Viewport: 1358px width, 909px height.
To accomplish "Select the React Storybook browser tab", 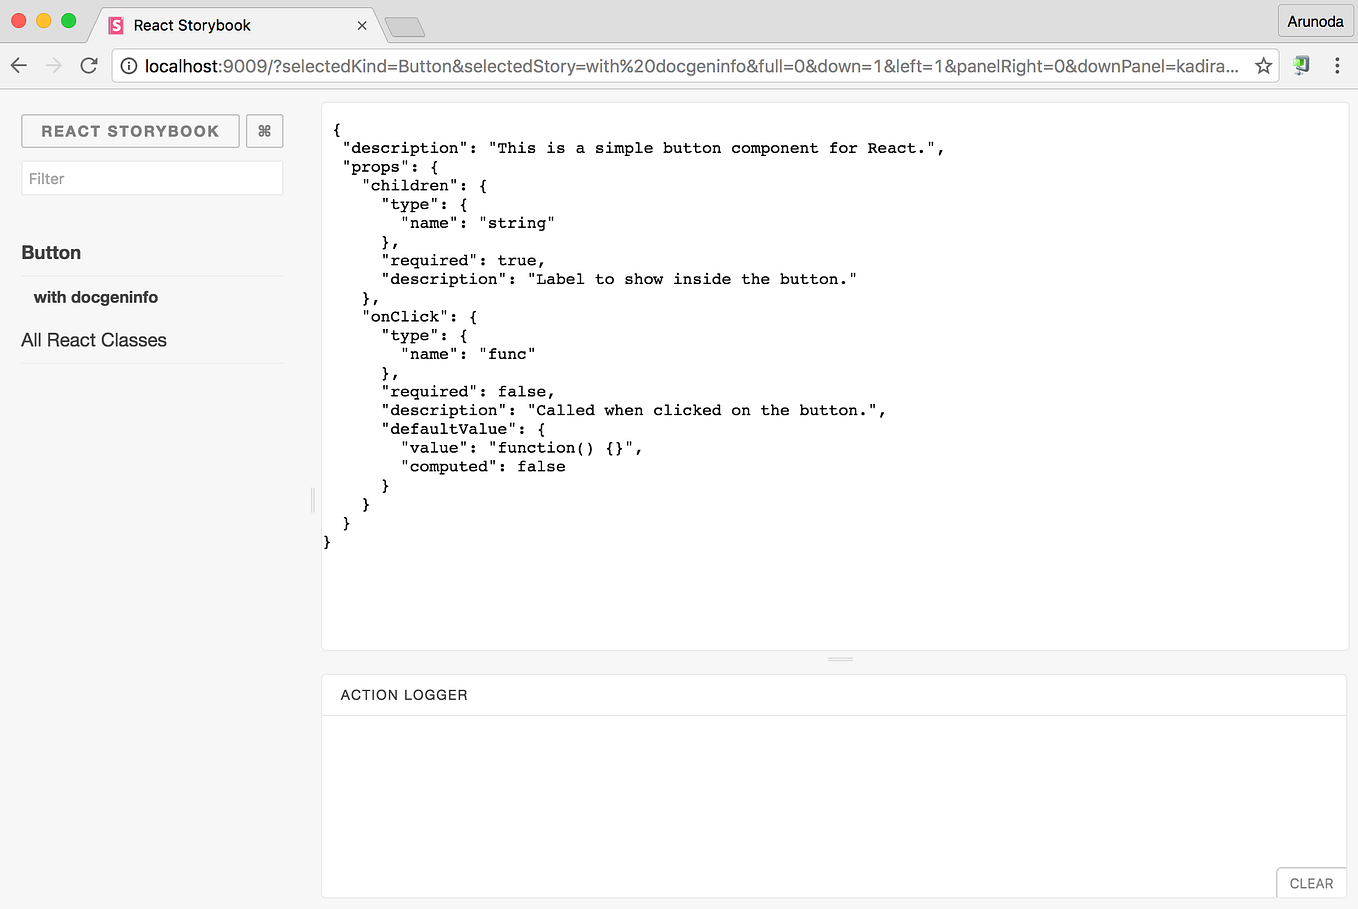I will (x=230, y=25).
